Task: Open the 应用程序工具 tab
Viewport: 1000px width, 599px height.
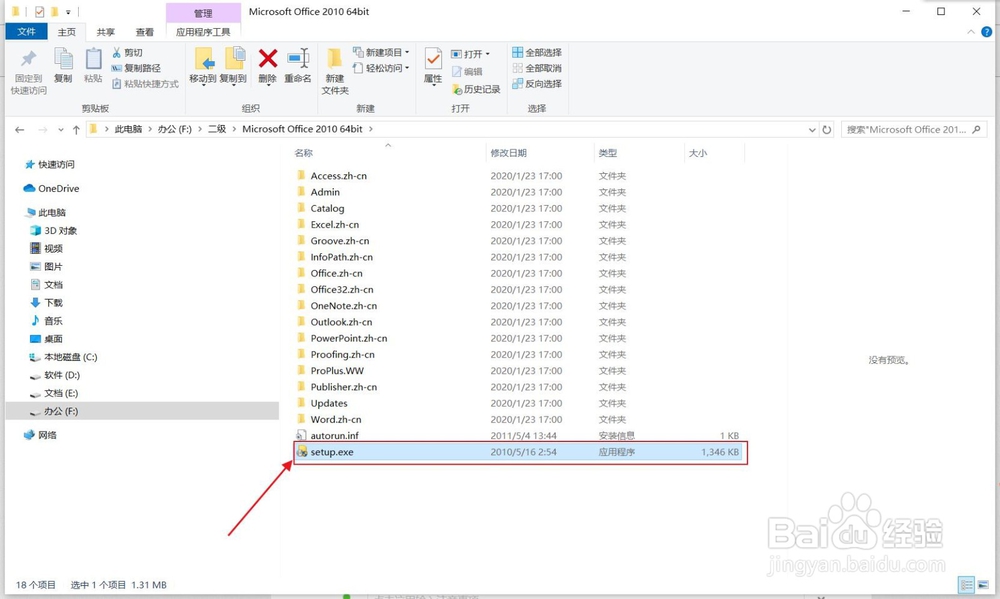Action: (203, 32)
